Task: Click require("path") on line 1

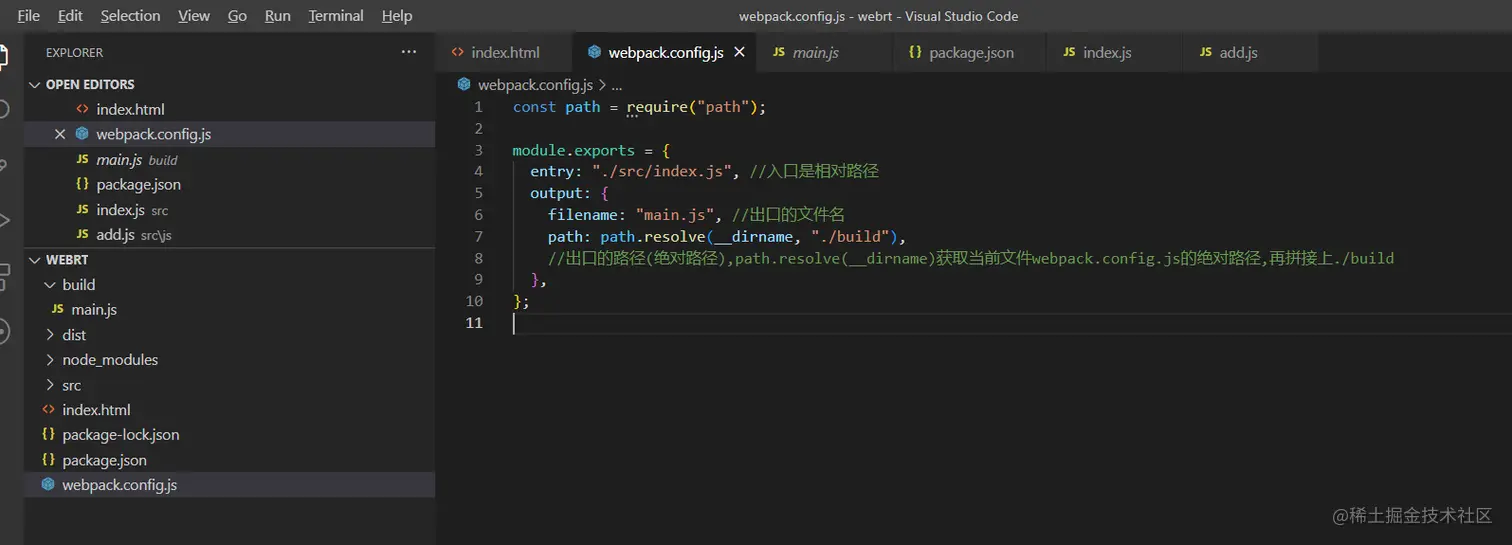Action: click(692, 107)
